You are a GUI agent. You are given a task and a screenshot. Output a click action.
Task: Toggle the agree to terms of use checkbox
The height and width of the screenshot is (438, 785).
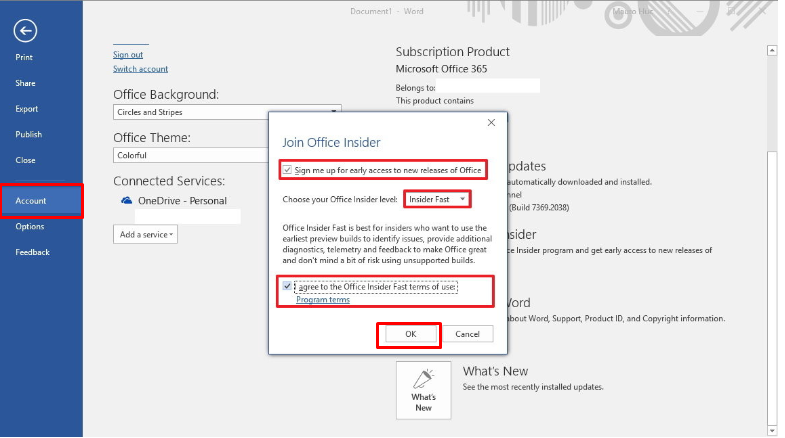click(287, 286)
